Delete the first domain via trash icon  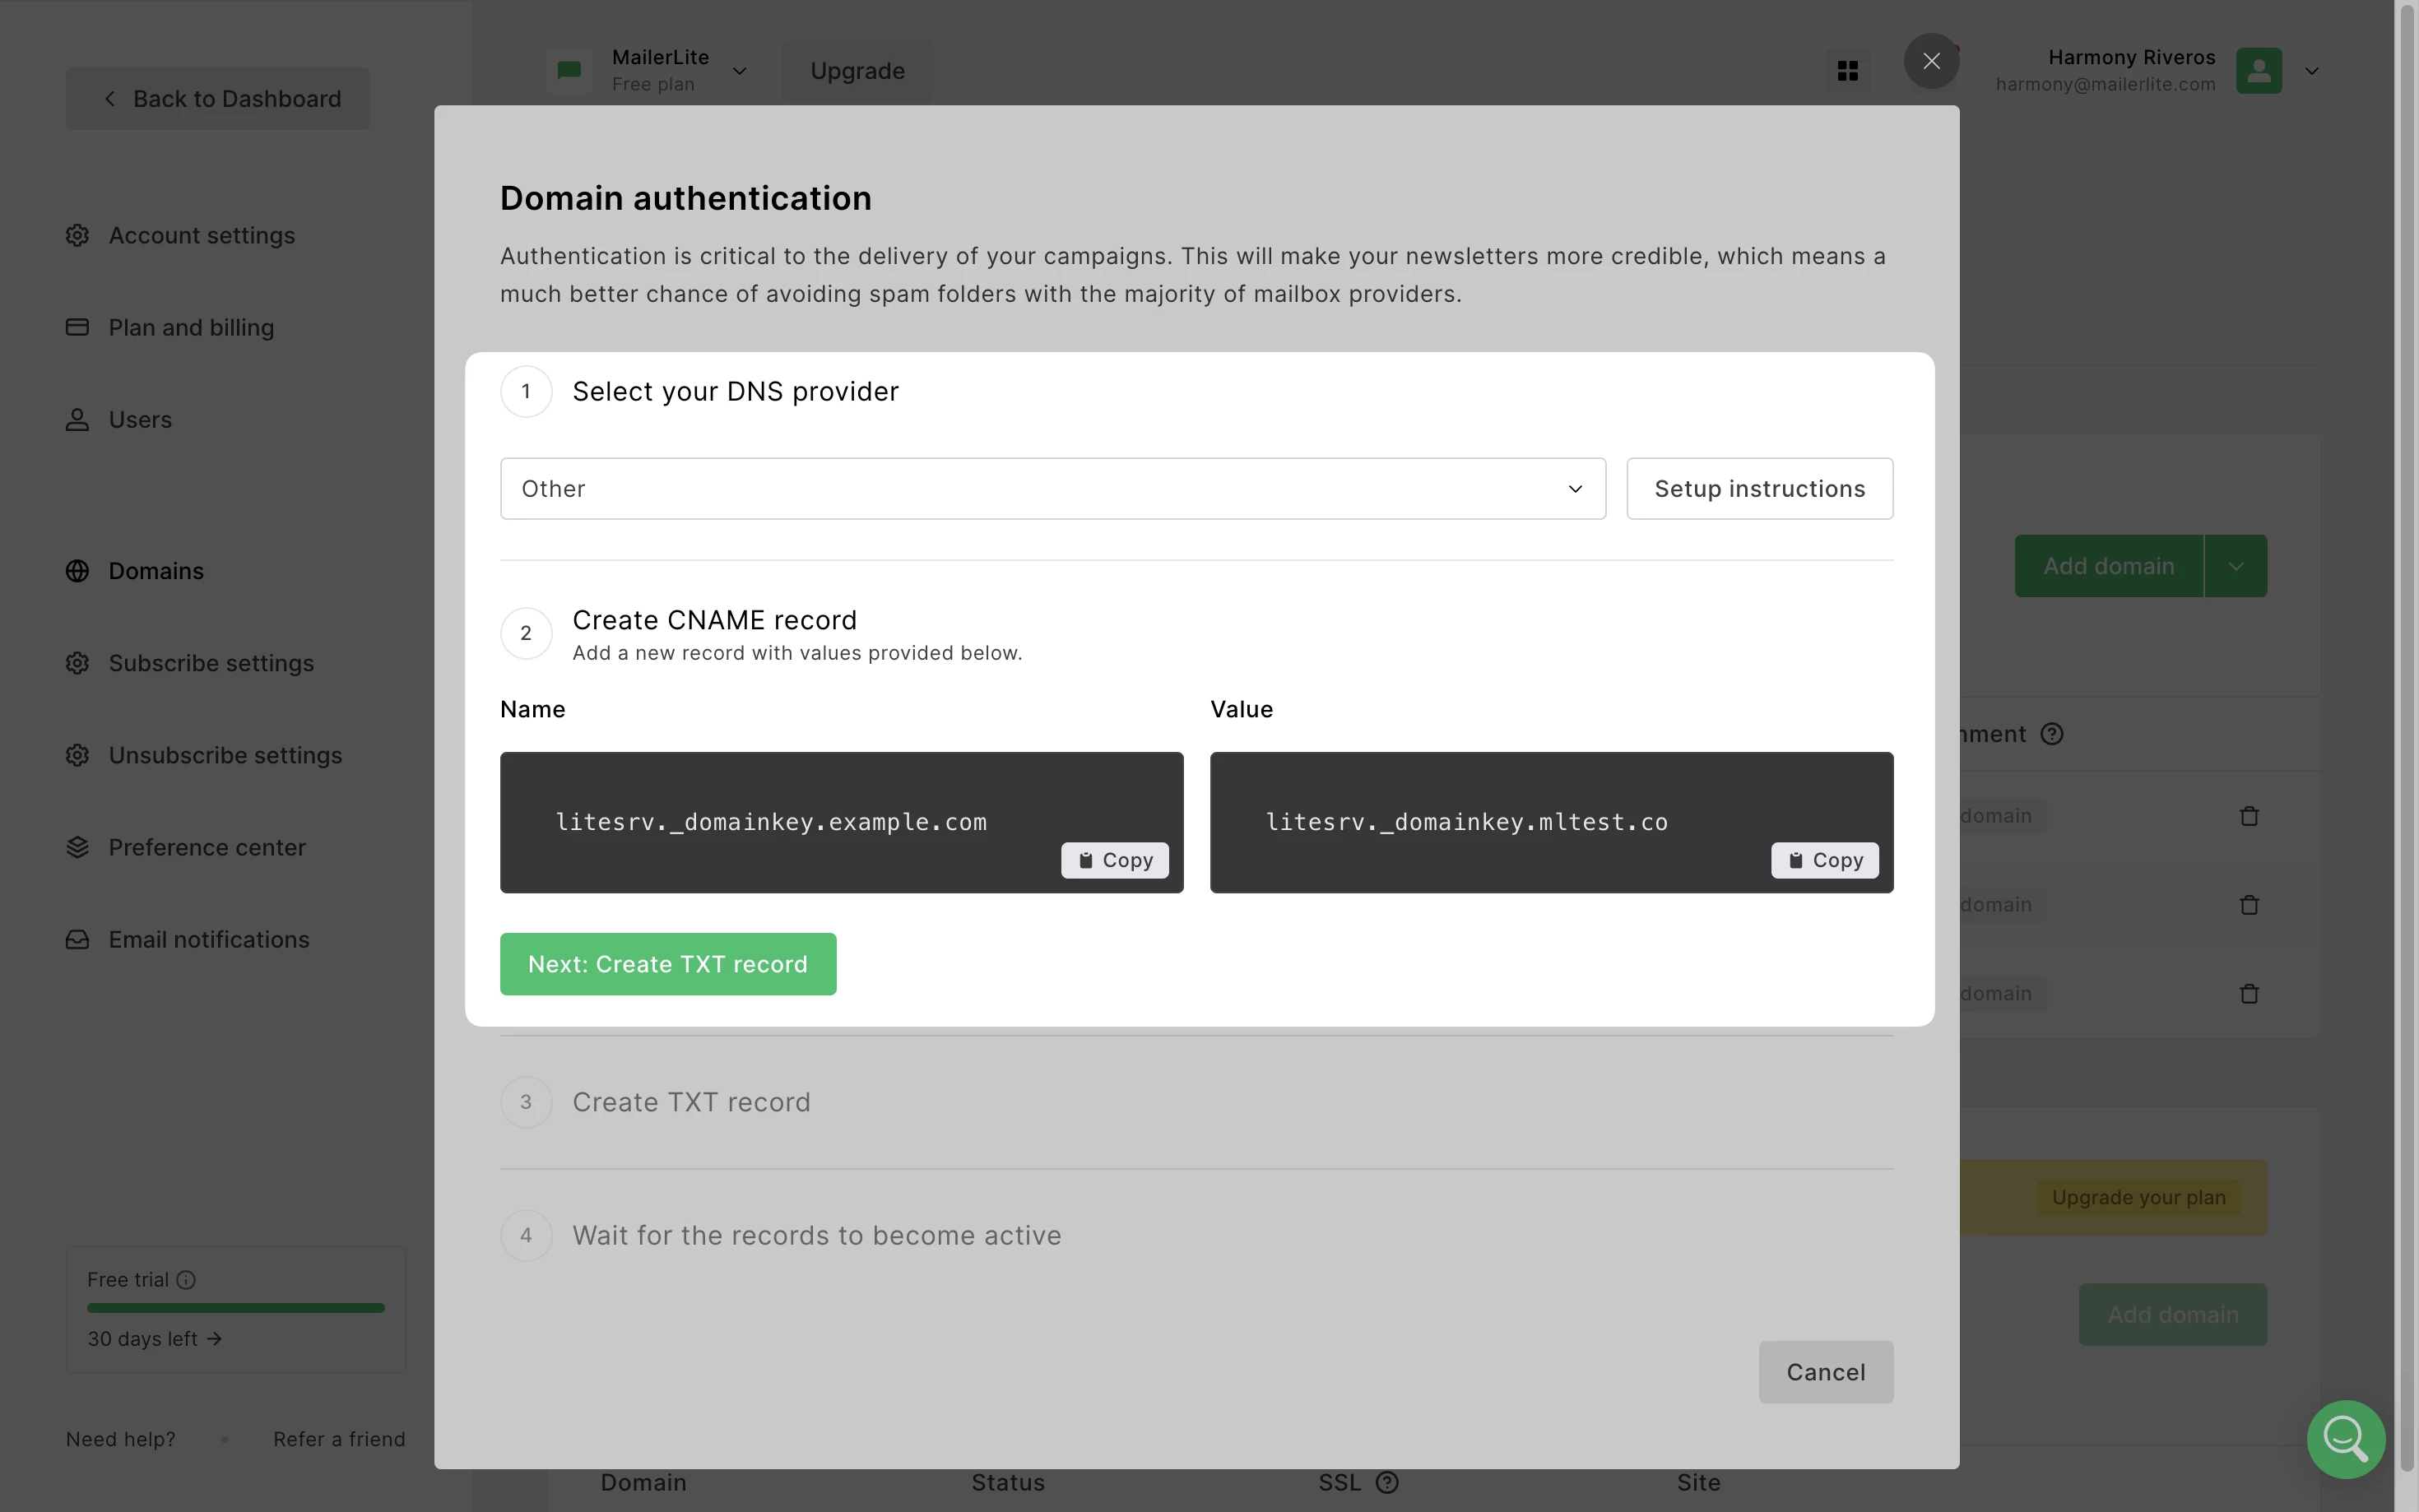[2249, 816]
